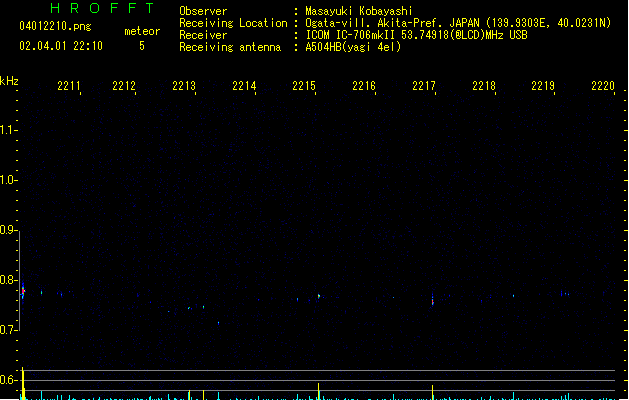Click the meteor label
The image size is (629, 400).
[142, 31]
